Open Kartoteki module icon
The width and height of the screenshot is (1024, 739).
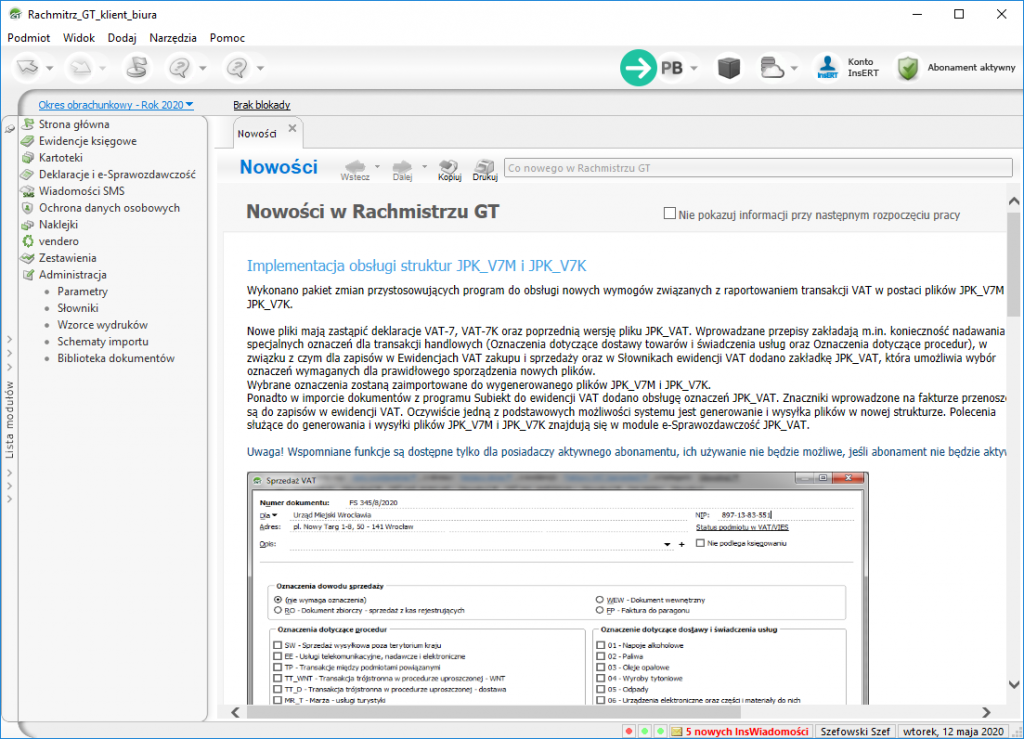tap(27, 157)
